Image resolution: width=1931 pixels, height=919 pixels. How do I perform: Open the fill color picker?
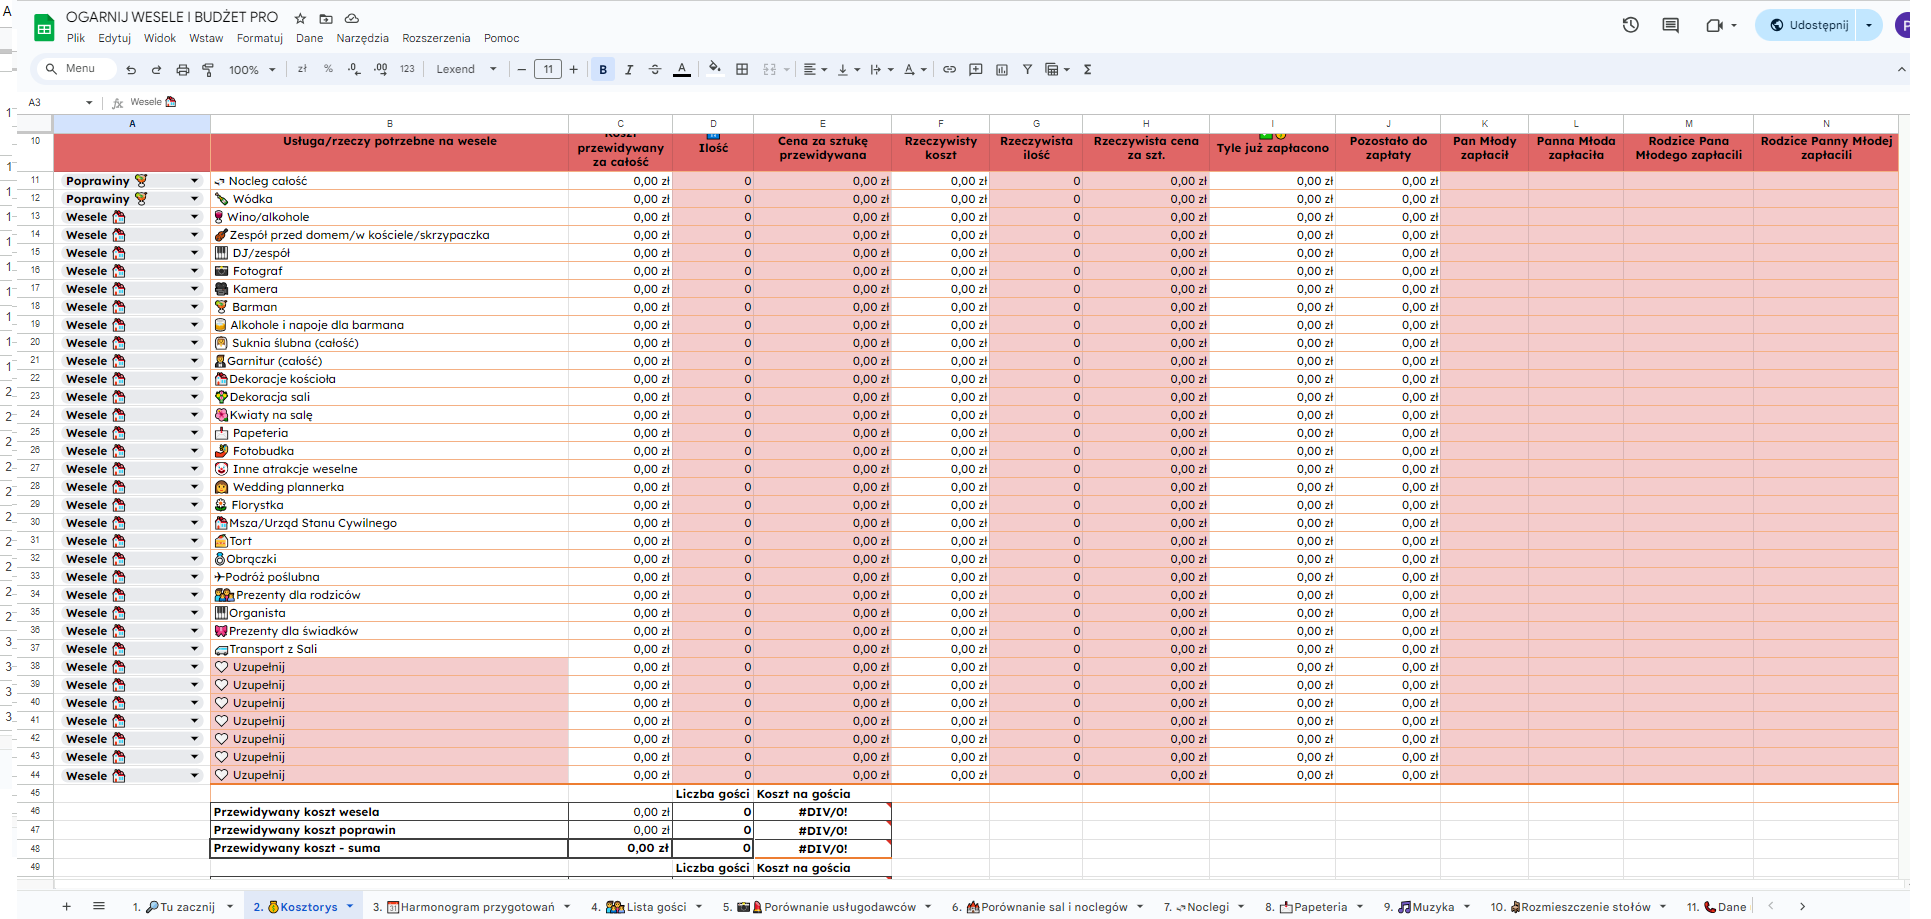click(x=714, y=69)
